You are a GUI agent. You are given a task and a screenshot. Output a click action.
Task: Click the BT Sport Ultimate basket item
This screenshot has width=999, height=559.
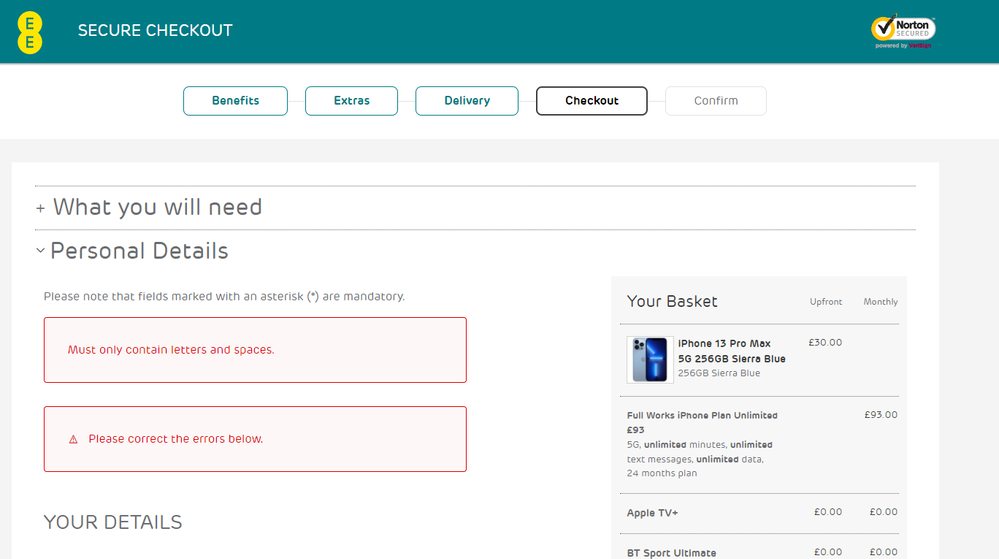click(671, 553)
